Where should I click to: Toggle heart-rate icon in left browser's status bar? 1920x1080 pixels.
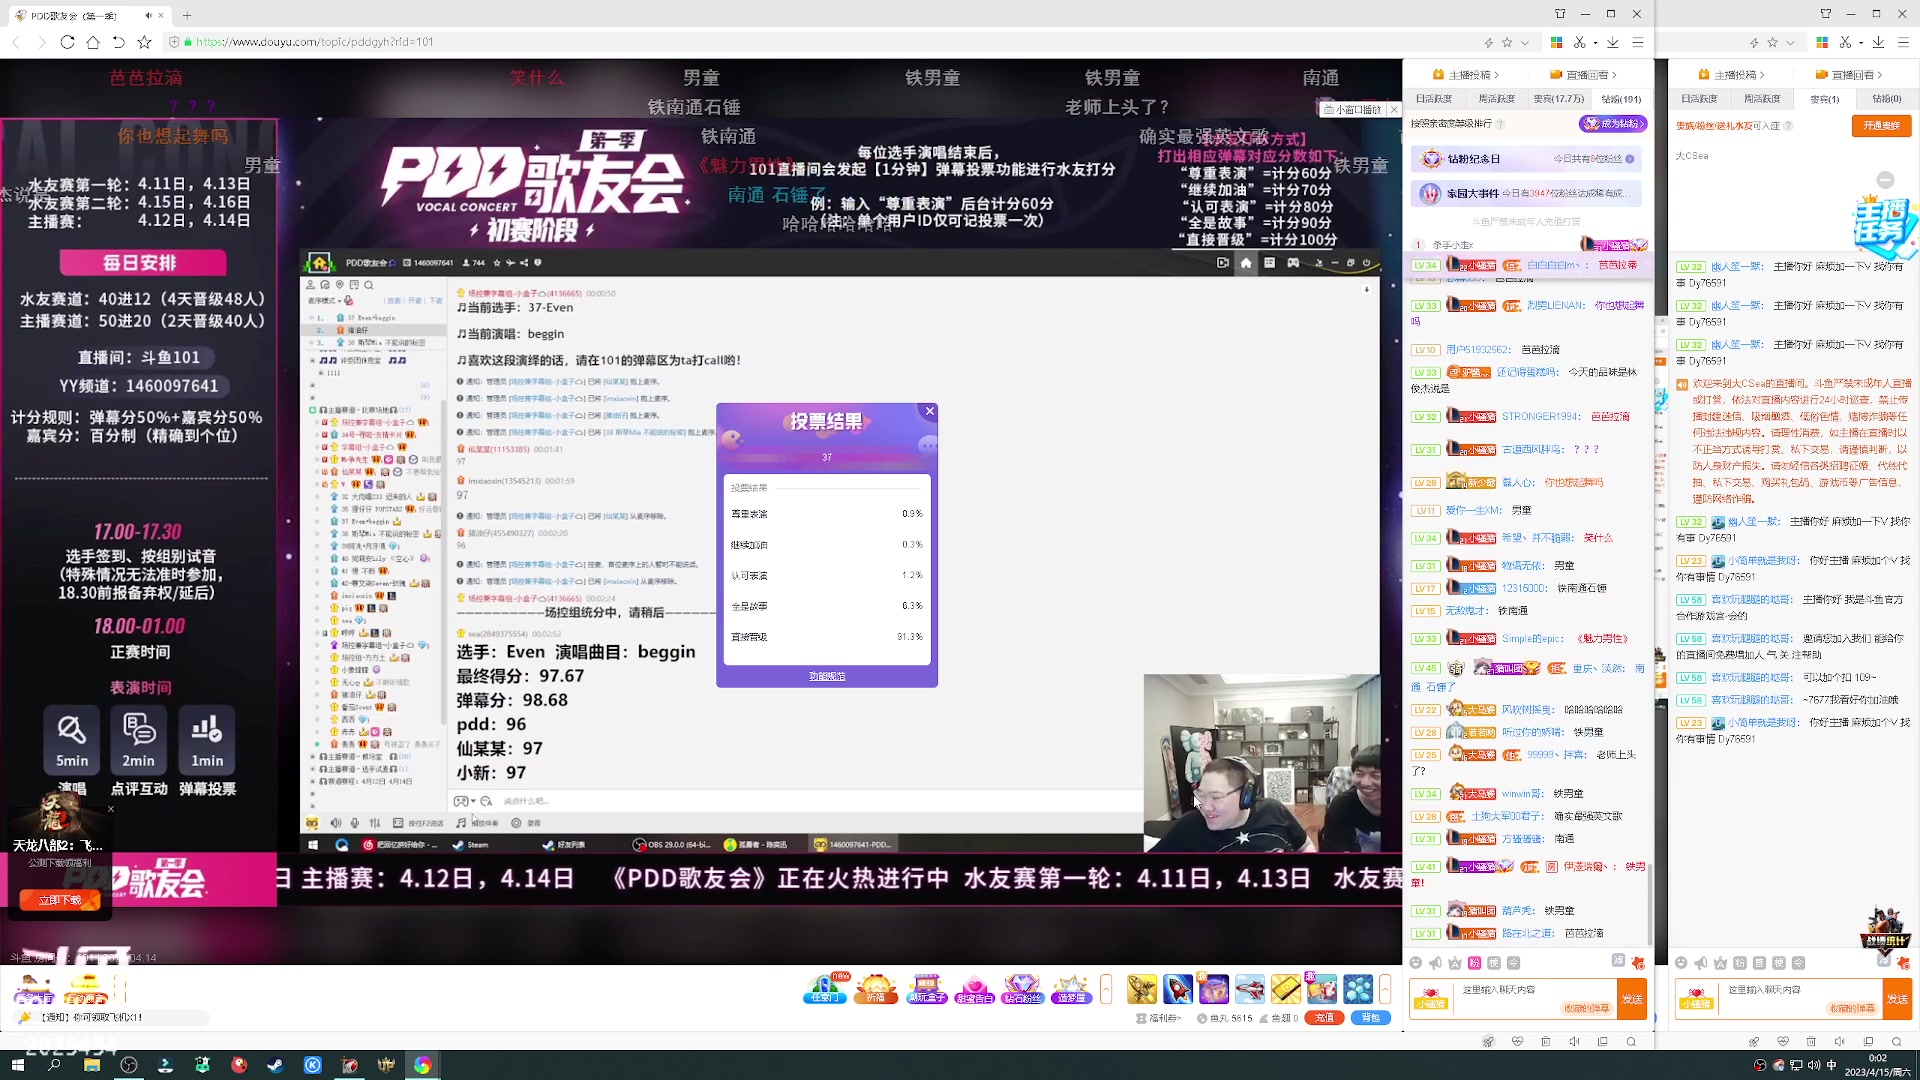tap(1518, 1041)
